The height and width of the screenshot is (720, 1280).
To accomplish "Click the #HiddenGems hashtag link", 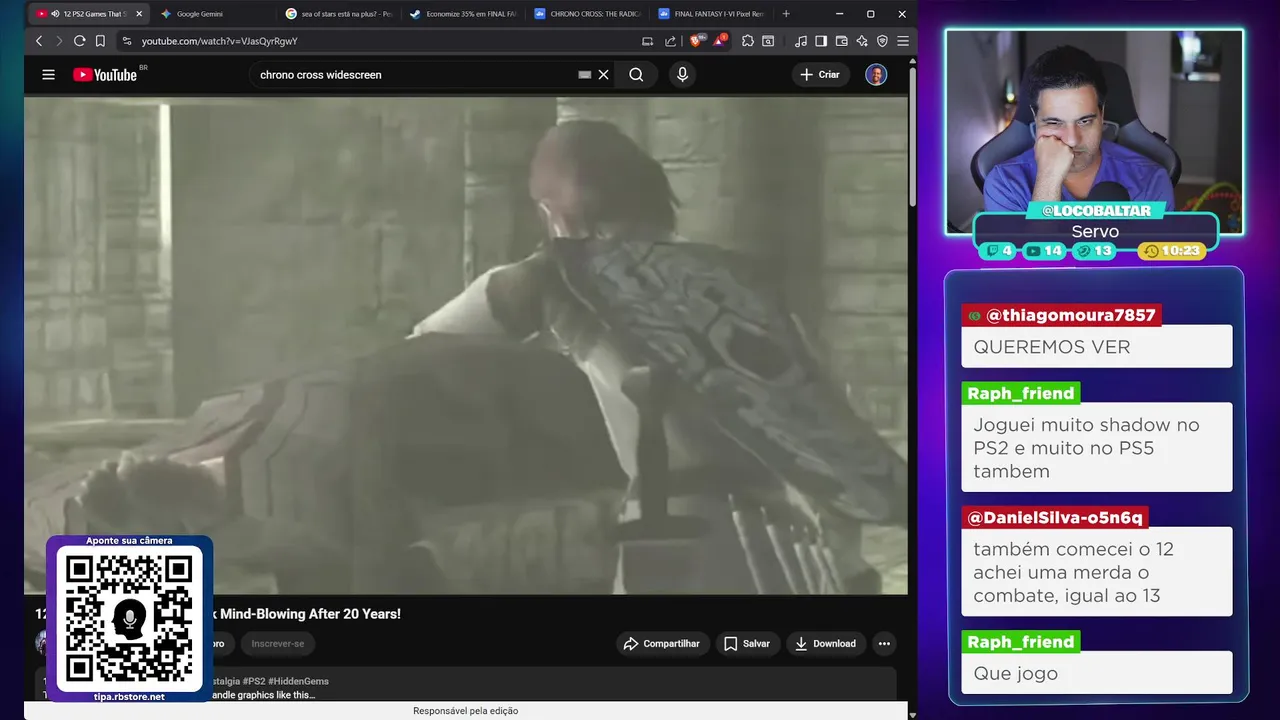I will [298, 681].
